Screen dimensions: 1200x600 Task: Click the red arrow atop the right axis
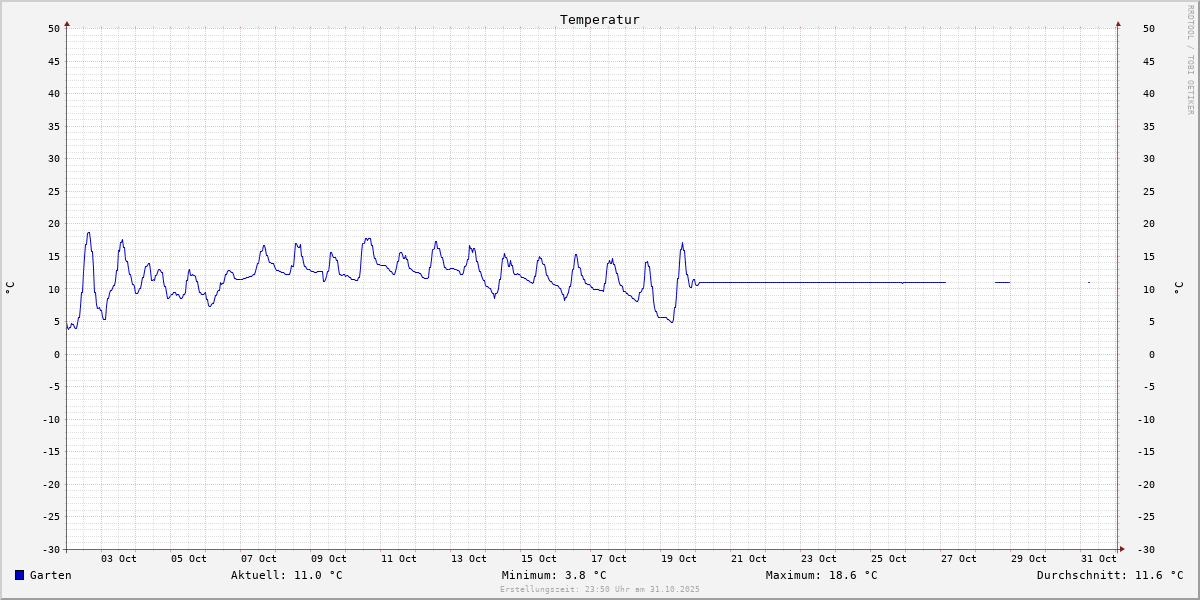click(1118, 23)
